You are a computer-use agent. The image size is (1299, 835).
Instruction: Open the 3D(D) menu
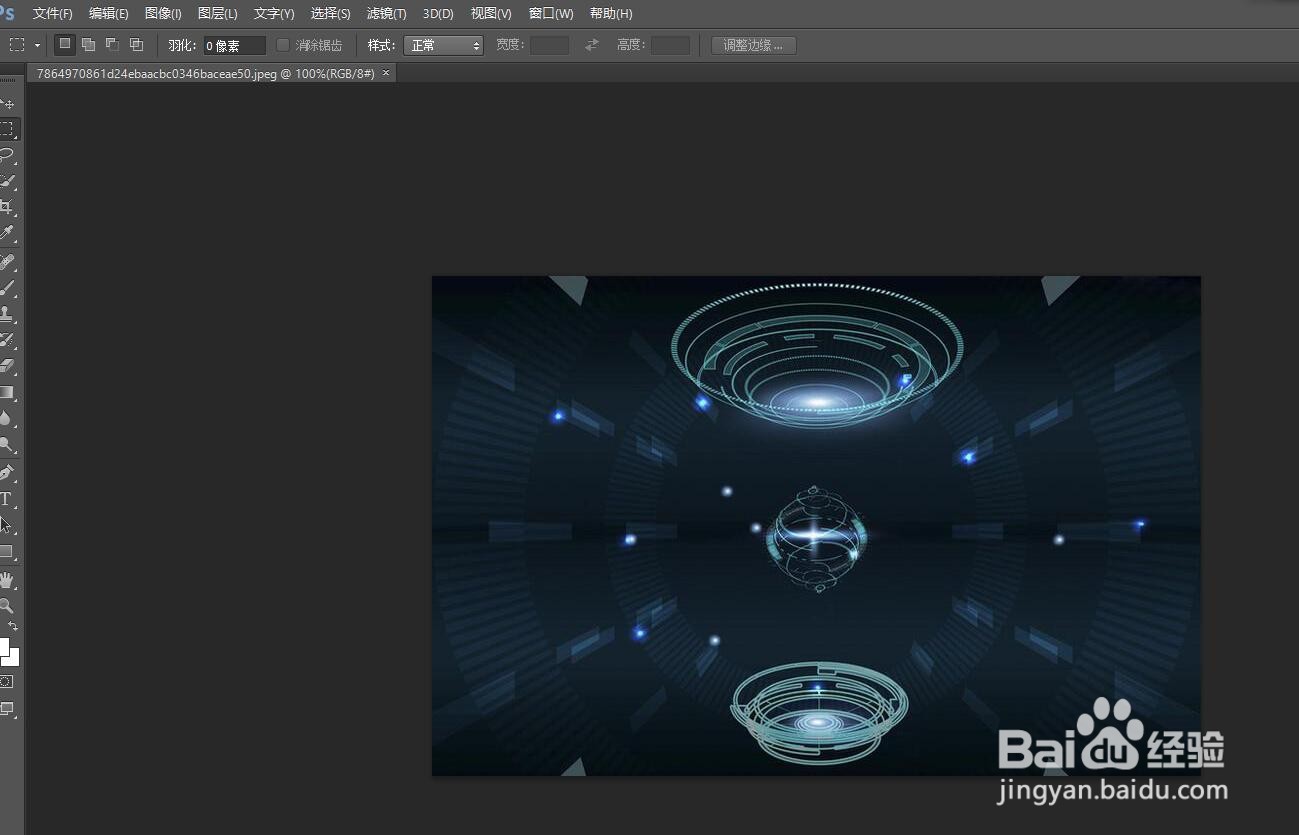click(438, 14)
